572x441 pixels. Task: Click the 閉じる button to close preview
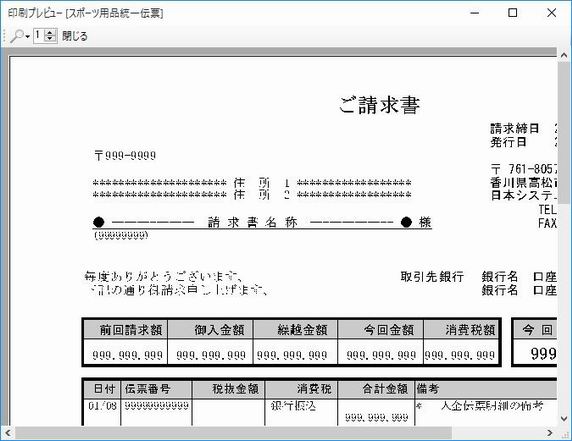[75, 36]
